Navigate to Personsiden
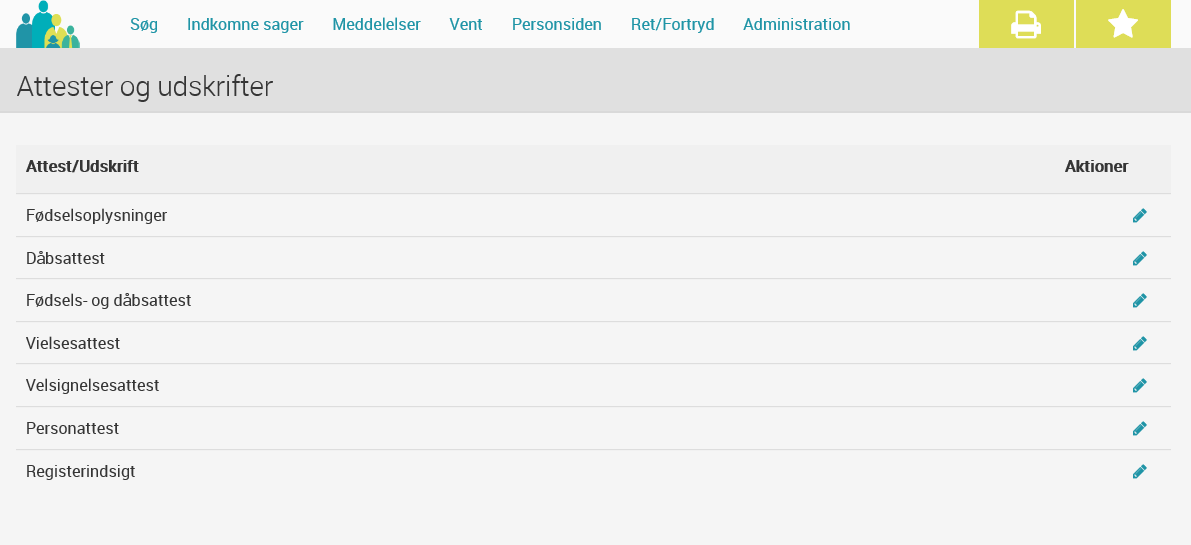 [557, 24]
